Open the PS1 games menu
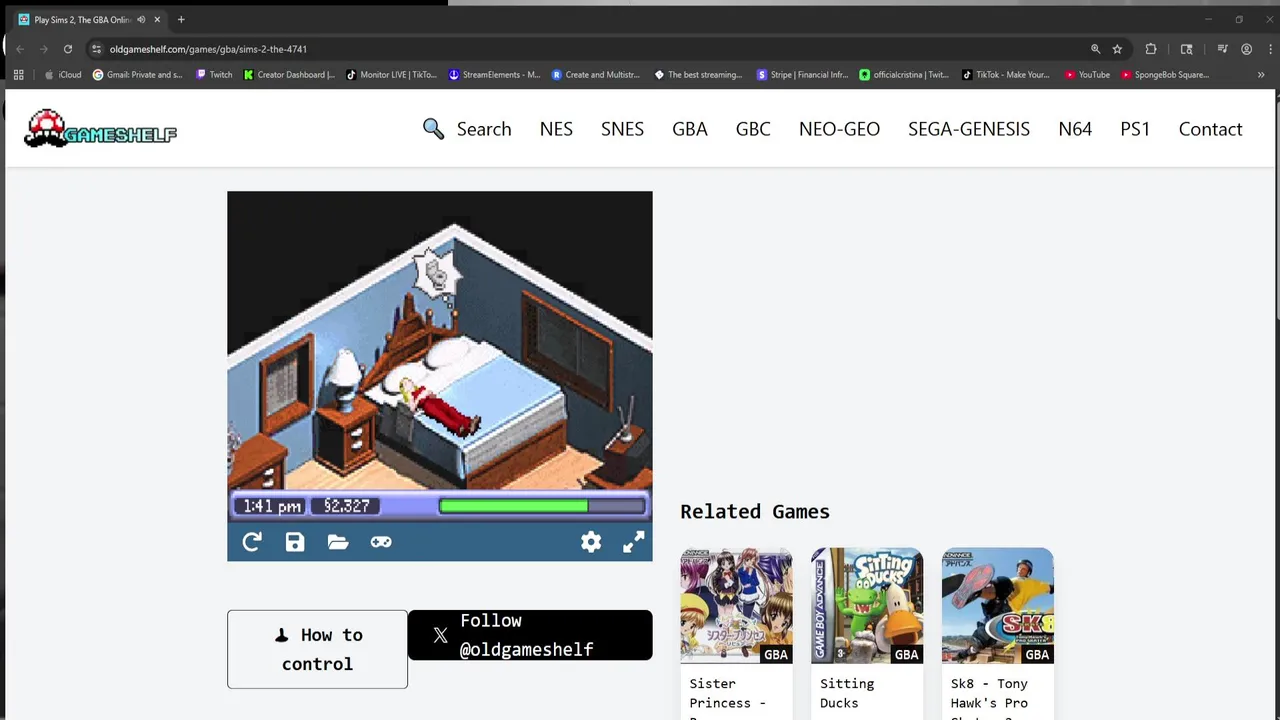Screen dimensions: 1280x720 (x=1135, y=129)
